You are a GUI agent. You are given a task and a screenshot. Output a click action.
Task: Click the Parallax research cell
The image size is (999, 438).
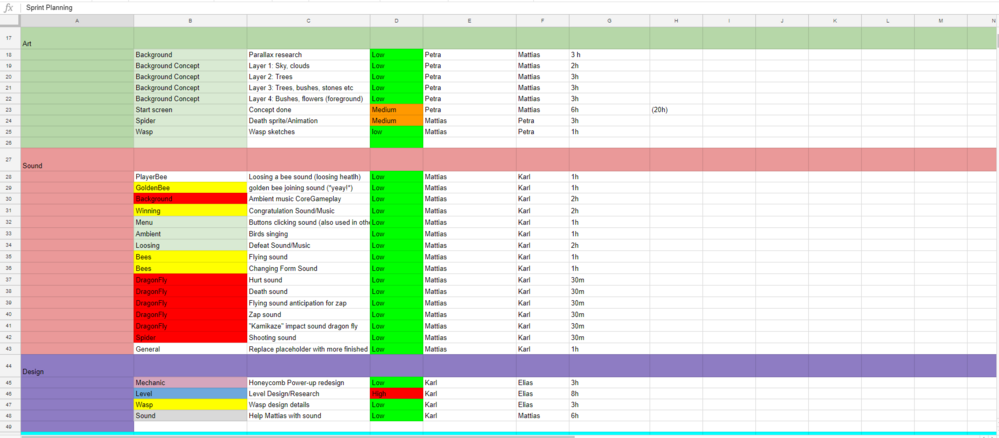pos(308,55)
